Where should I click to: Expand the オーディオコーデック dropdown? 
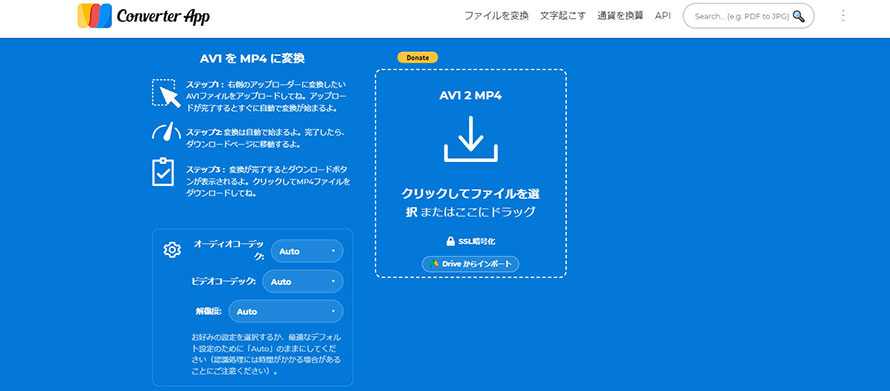[x=307, y=251]
